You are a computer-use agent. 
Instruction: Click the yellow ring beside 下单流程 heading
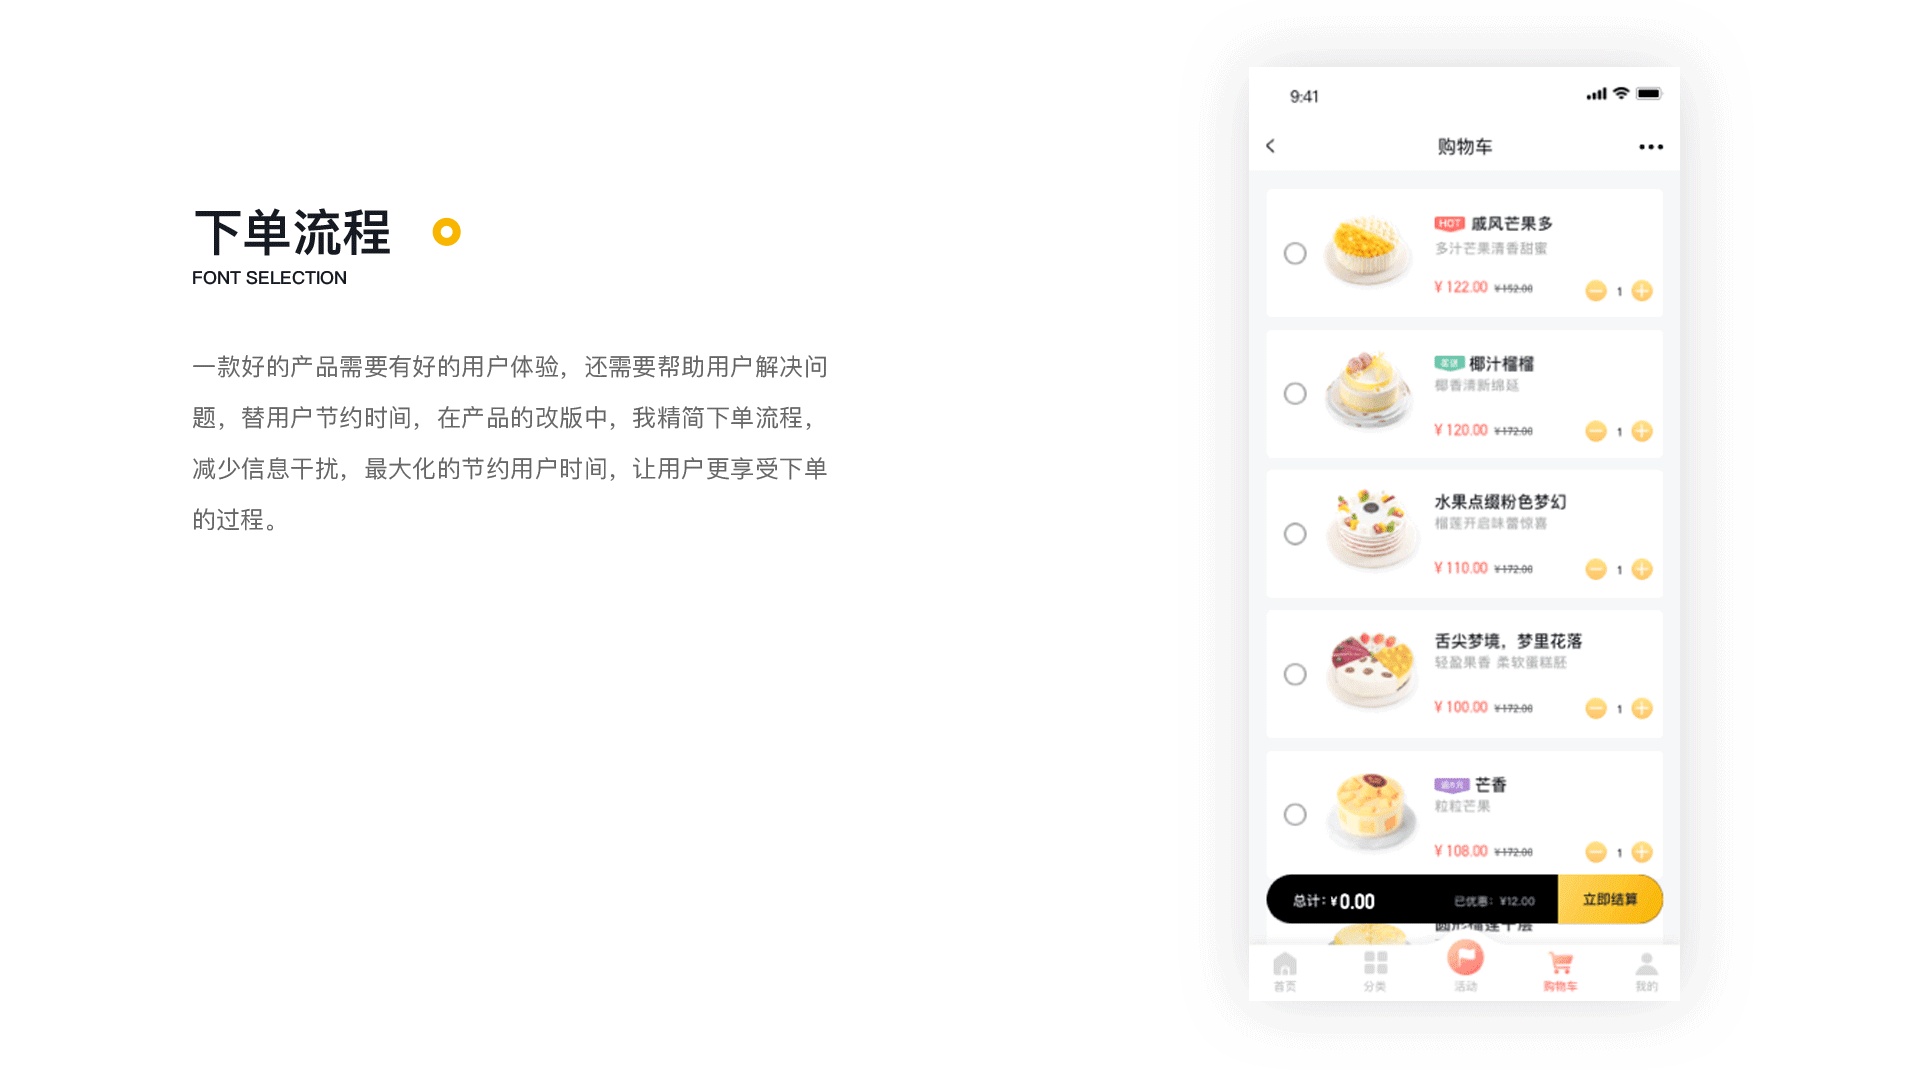[446, 232]
